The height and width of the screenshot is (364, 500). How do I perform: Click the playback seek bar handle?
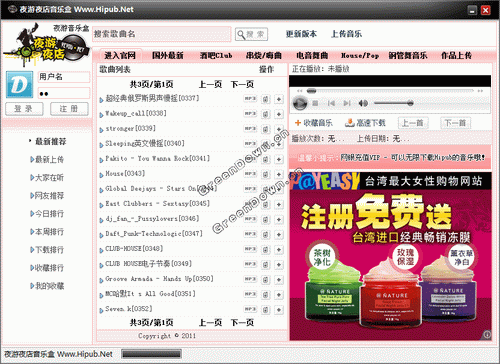coord(311,91)
